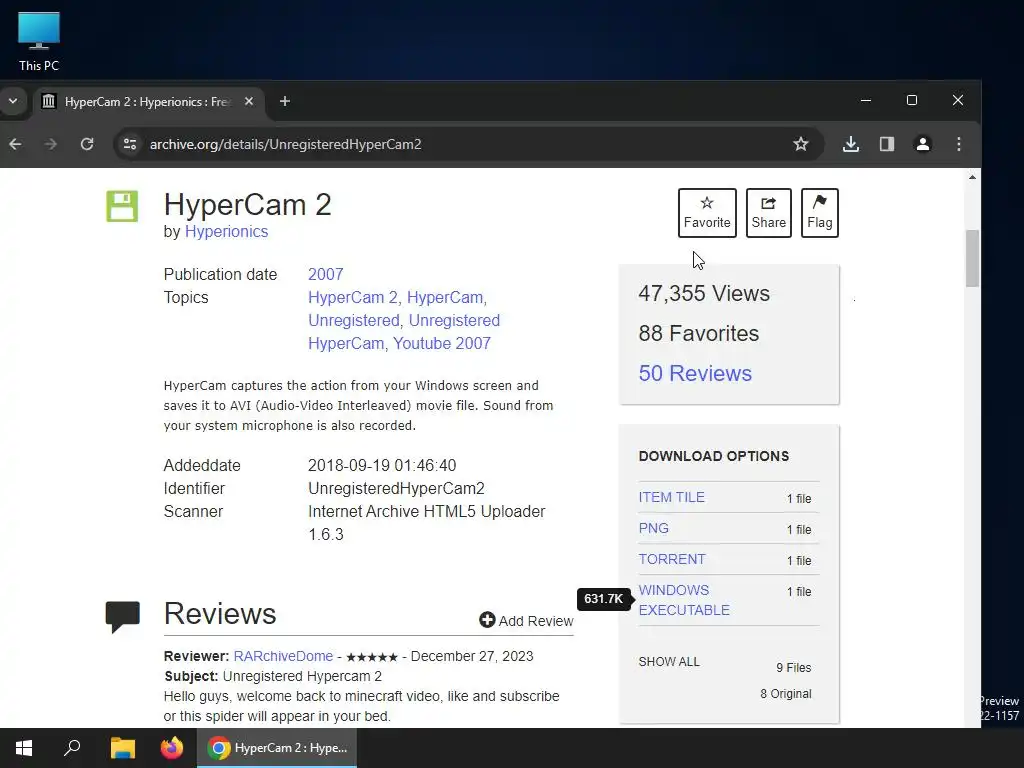
Task: Click Add Review
Action: click(x=526, y=620)
